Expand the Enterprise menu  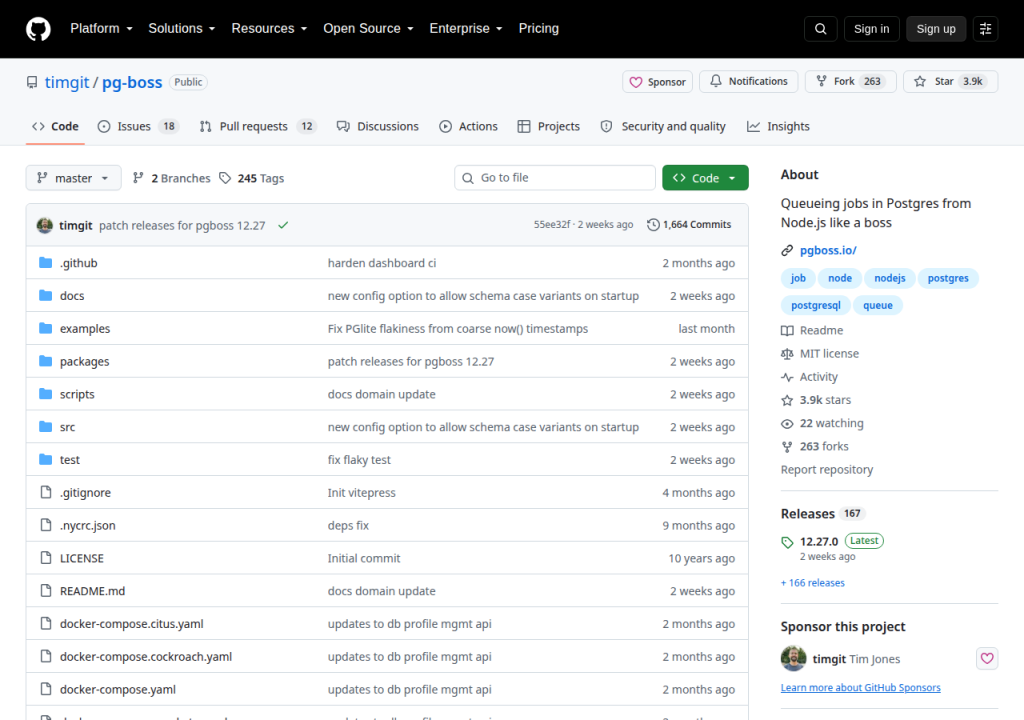[x=466, y=29]
